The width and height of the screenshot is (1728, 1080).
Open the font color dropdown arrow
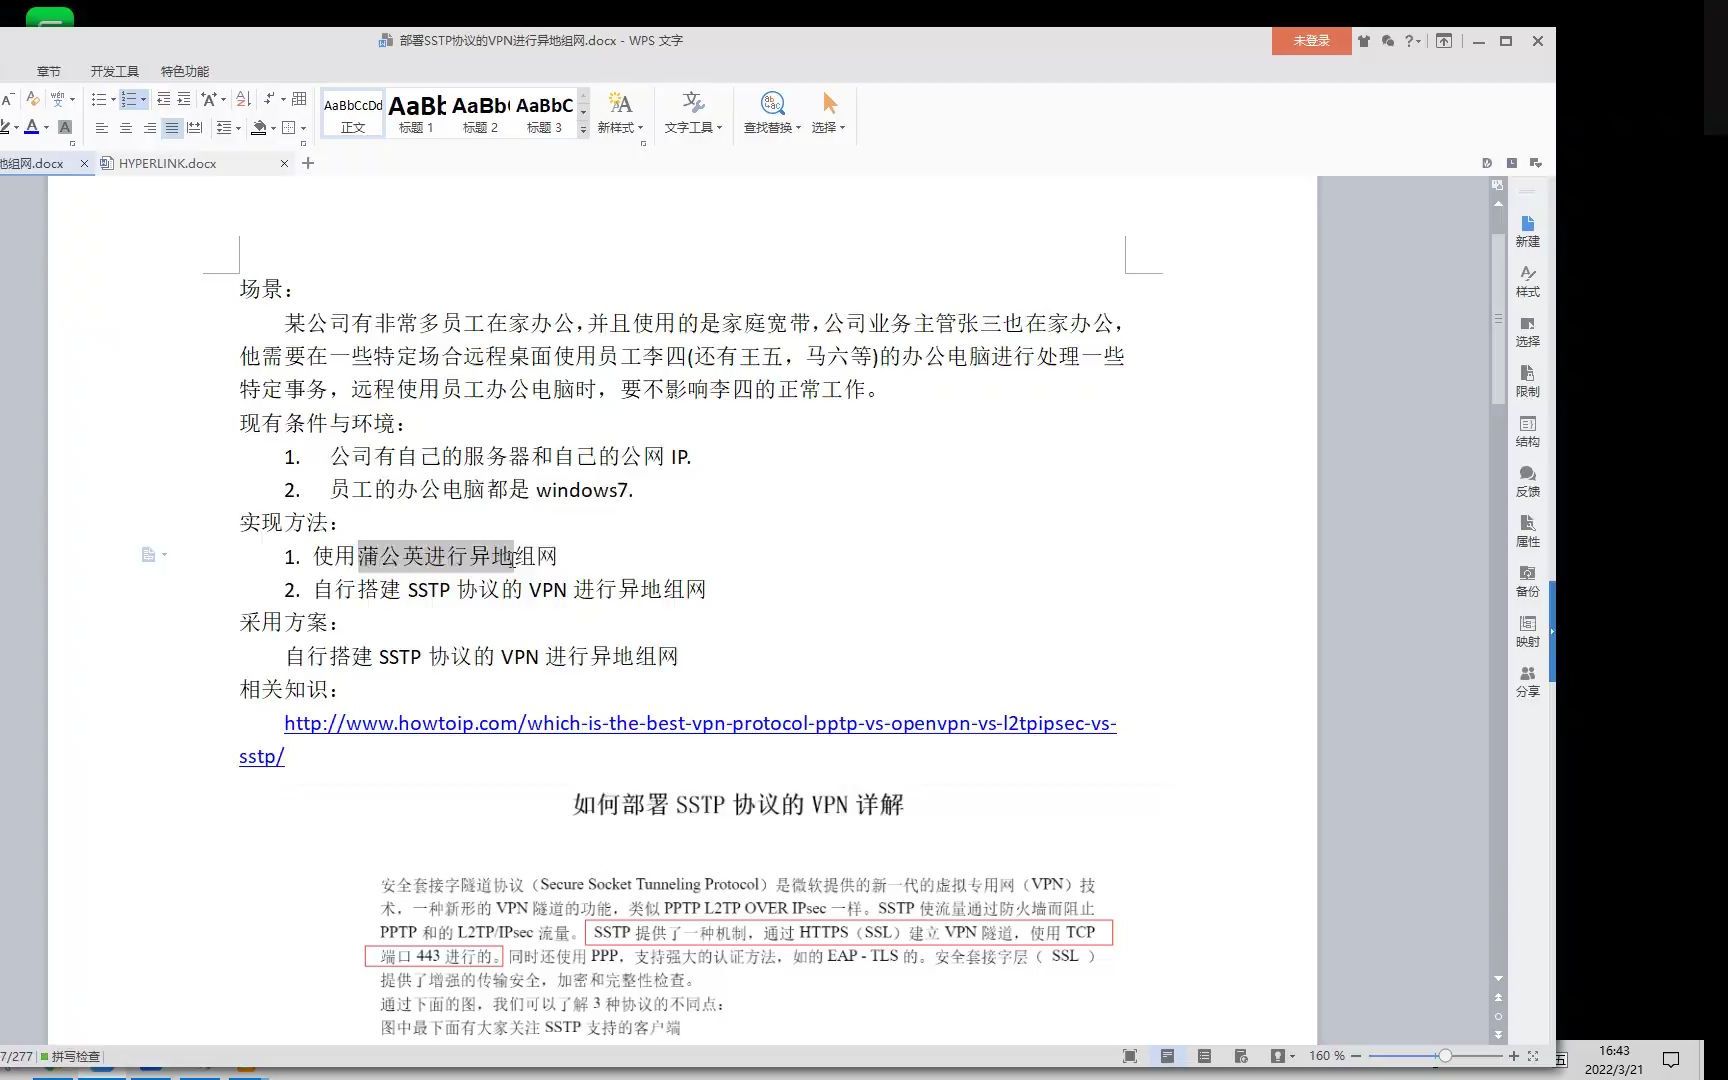46,128
